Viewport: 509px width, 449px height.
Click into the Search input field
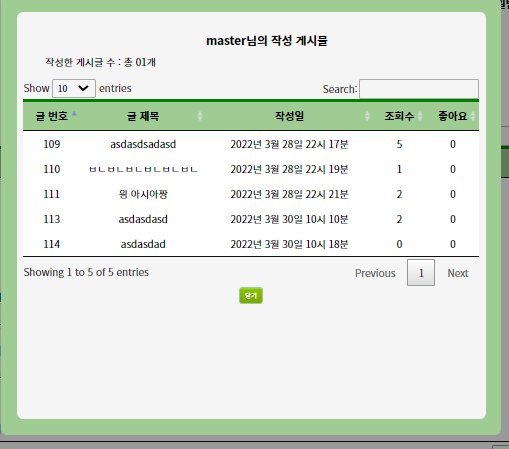[x=419, y=89]
